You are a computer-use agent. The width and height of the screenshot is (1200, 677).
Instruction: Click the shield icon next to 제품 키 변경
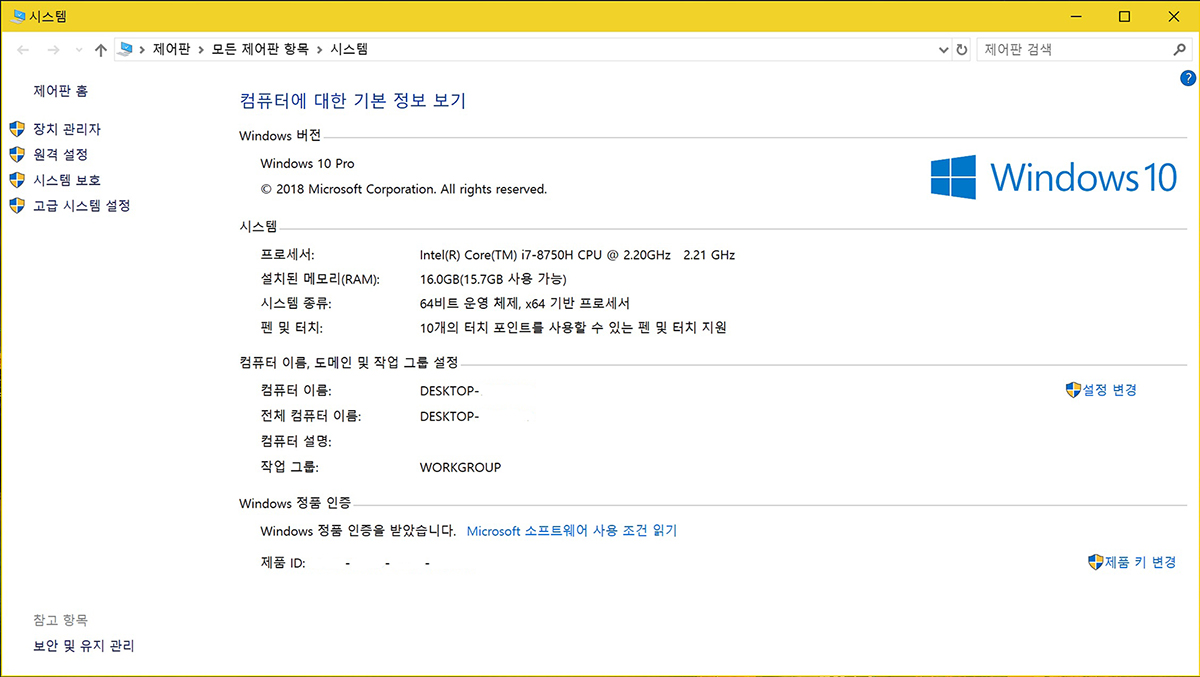click(x=1095, y=563)
